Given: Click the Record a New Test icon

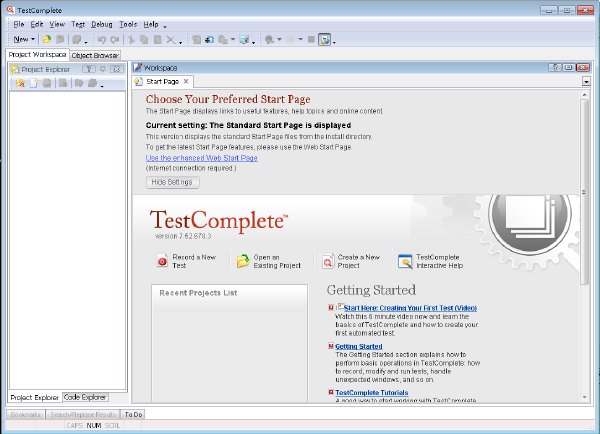Looking at the screenshot, I should [162, 261].
